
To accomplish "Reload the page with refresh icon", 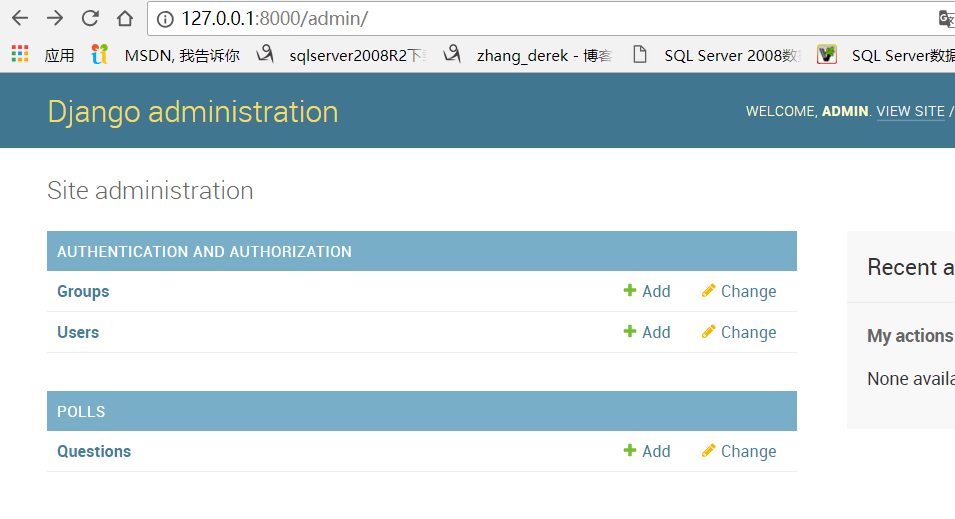I will (x=90, y=18).
